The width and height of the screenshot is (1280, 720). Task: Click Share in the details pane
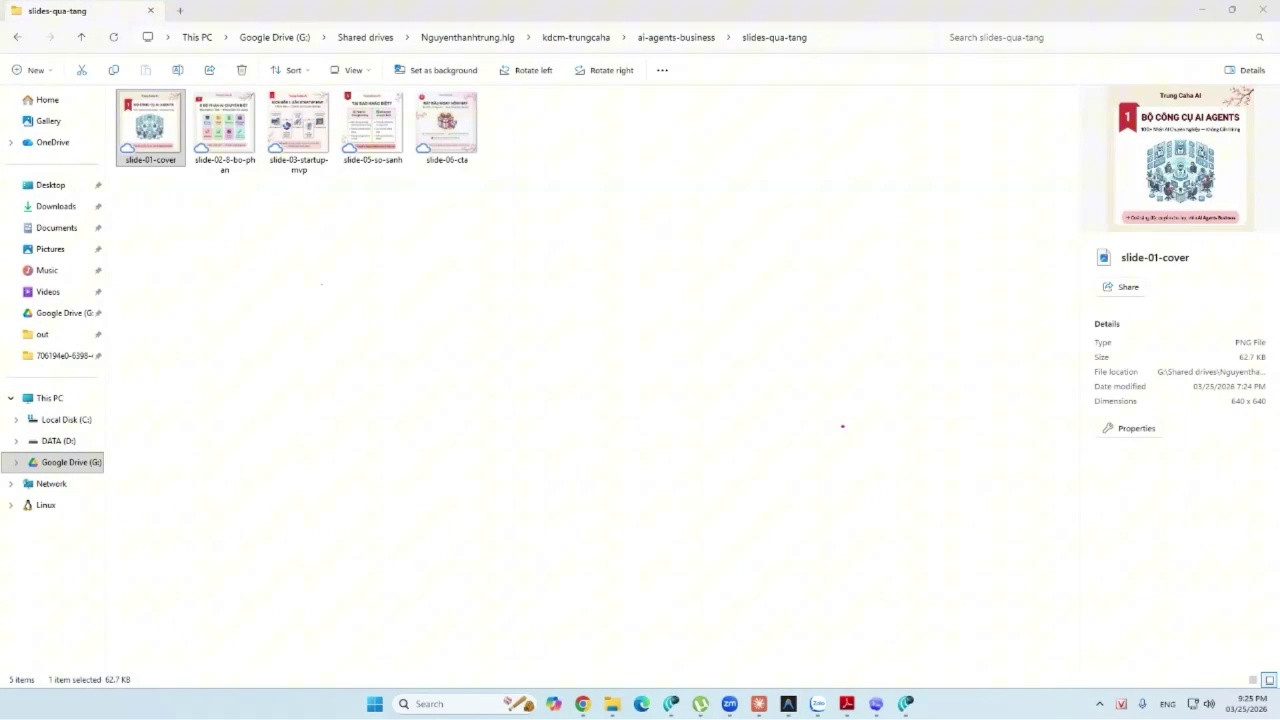(1120, 287)
